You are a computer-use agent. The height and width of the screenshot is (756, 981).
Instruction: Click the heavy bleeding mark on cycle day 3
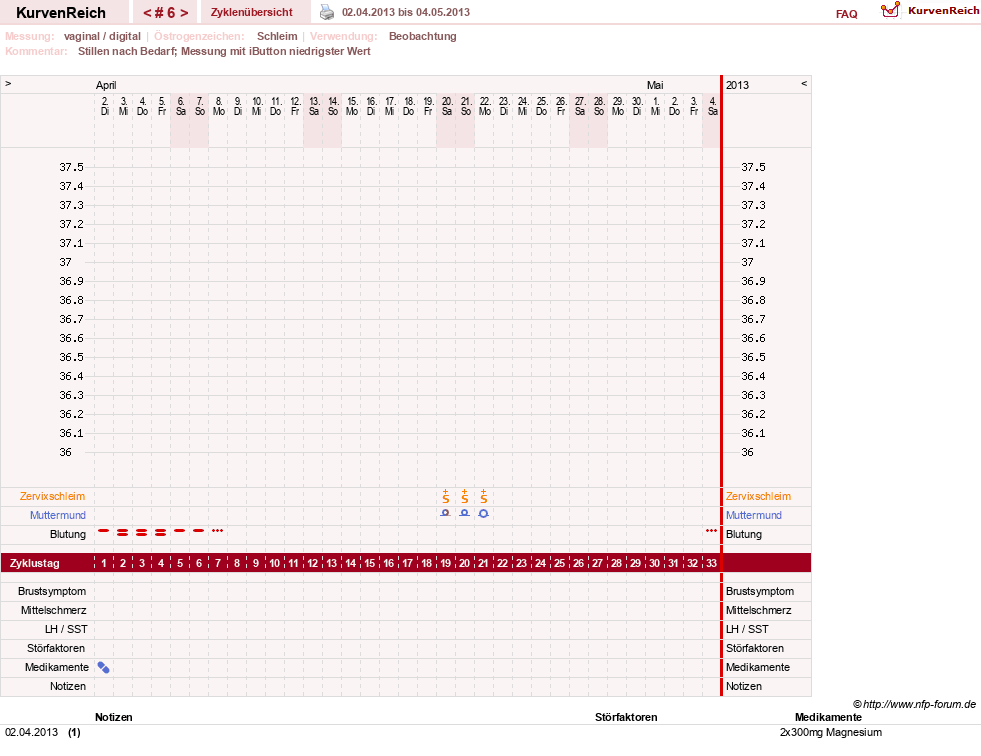tap(142, 533)
